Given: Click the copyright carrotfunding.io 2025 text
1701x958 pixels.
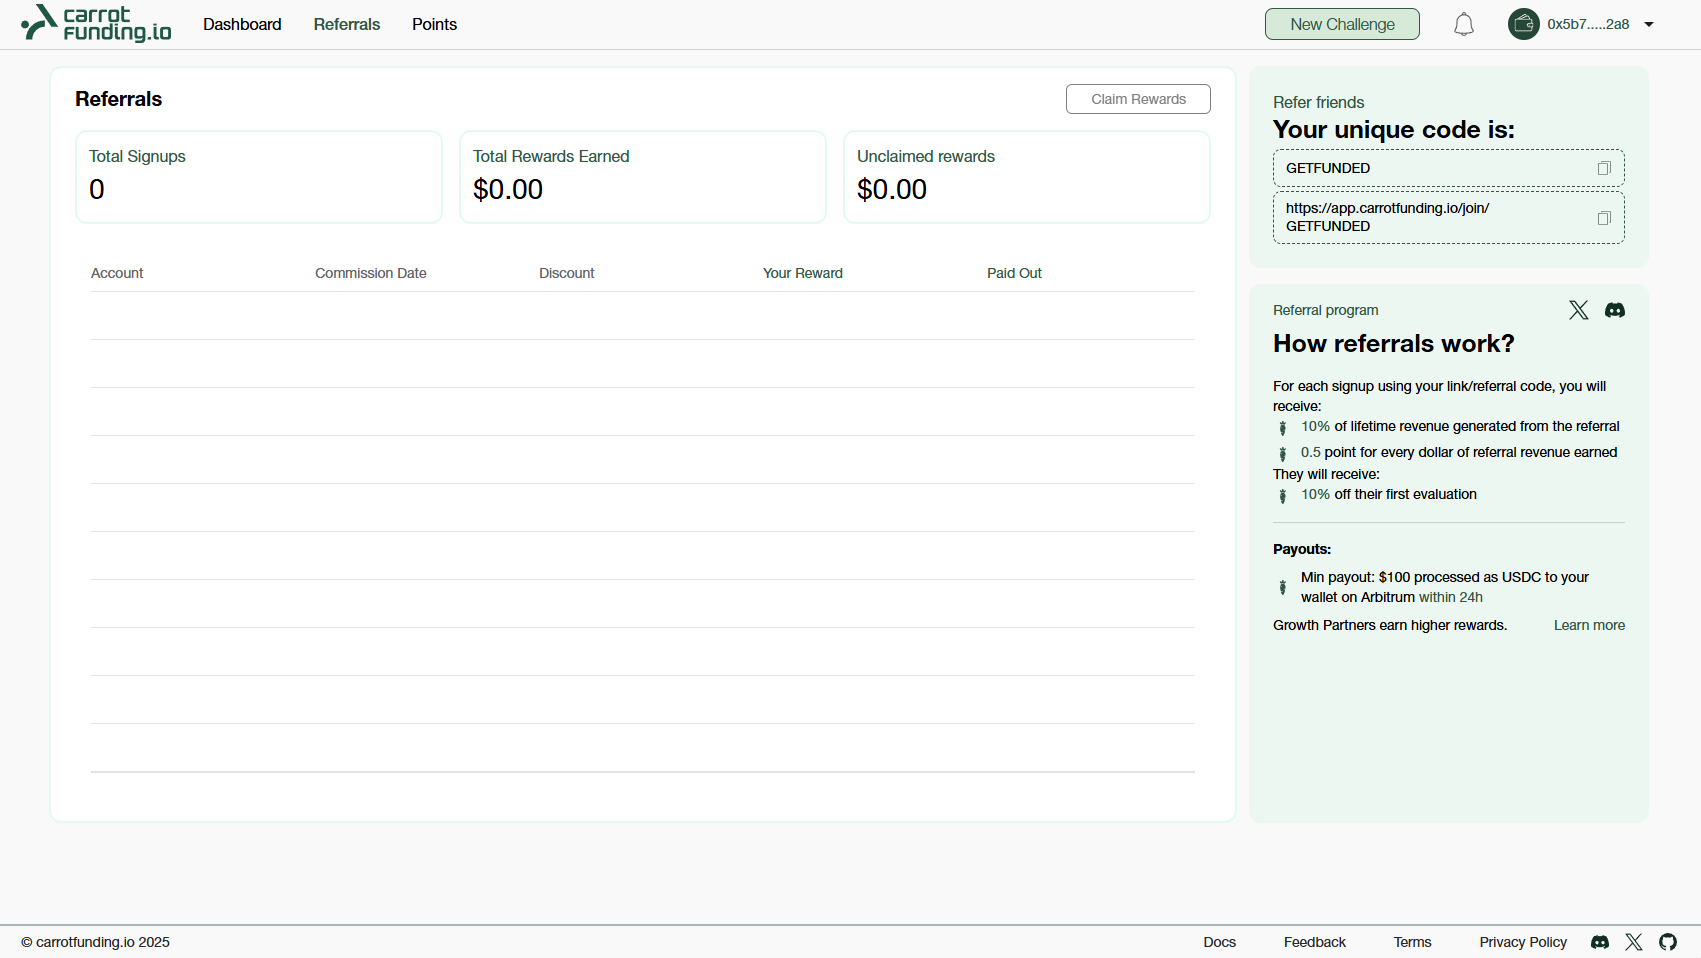Looking at the screenshot, I should (95, 942).
